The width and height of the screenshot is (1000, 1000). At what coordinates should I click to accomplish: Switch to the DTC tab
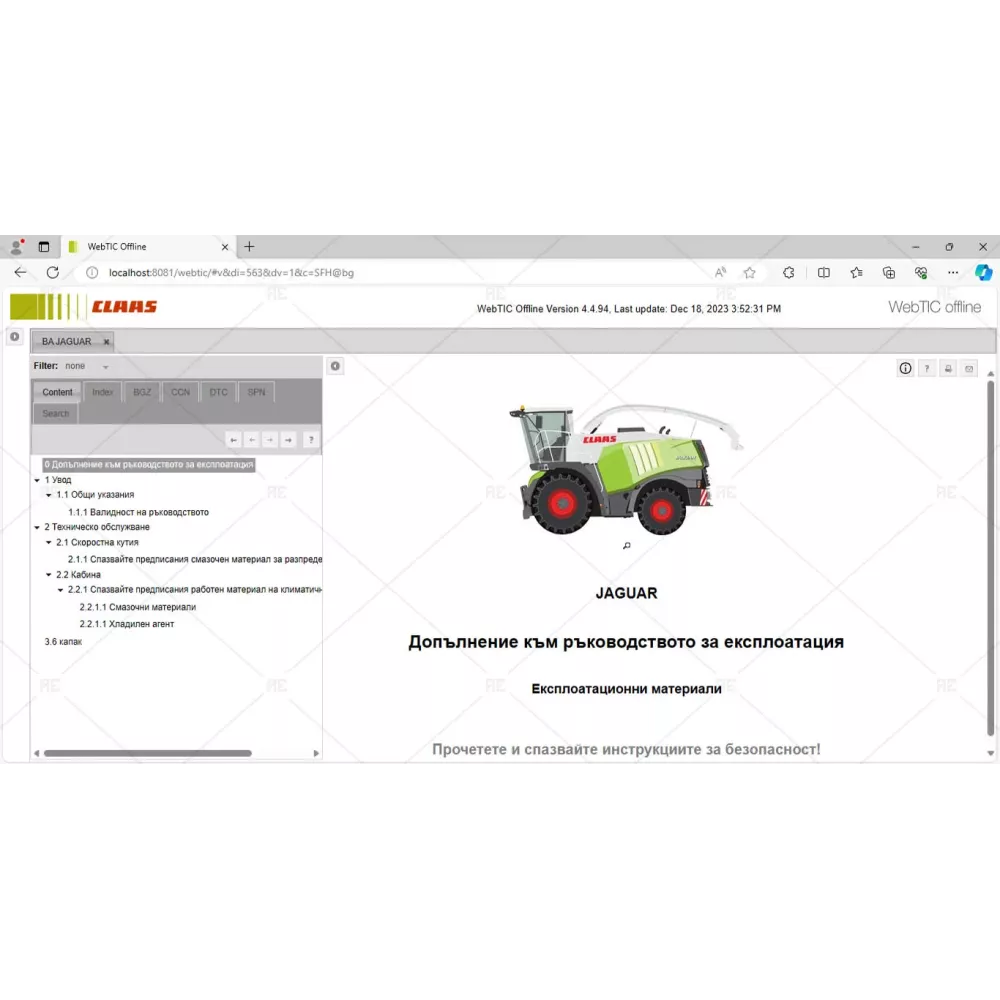pyautogui.click(x=218, y=392)
